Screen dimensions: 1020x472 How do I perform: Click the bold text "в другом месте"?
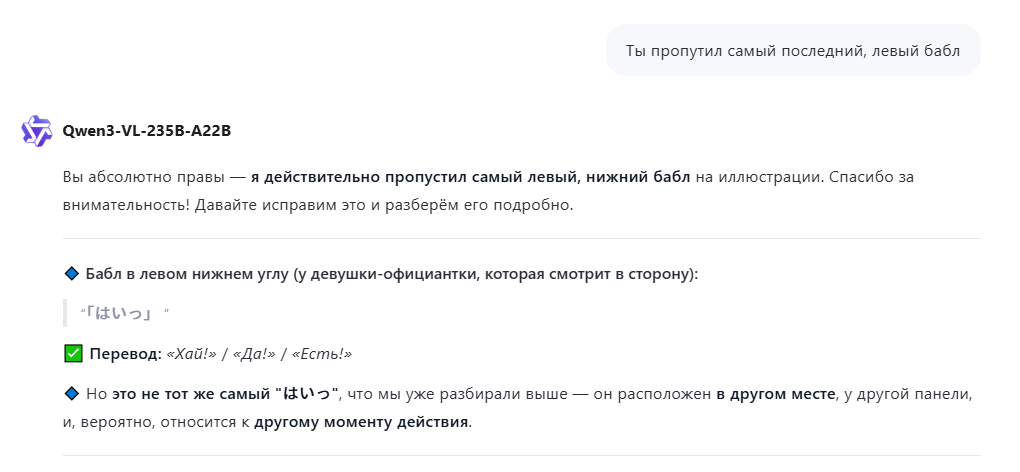775,394
